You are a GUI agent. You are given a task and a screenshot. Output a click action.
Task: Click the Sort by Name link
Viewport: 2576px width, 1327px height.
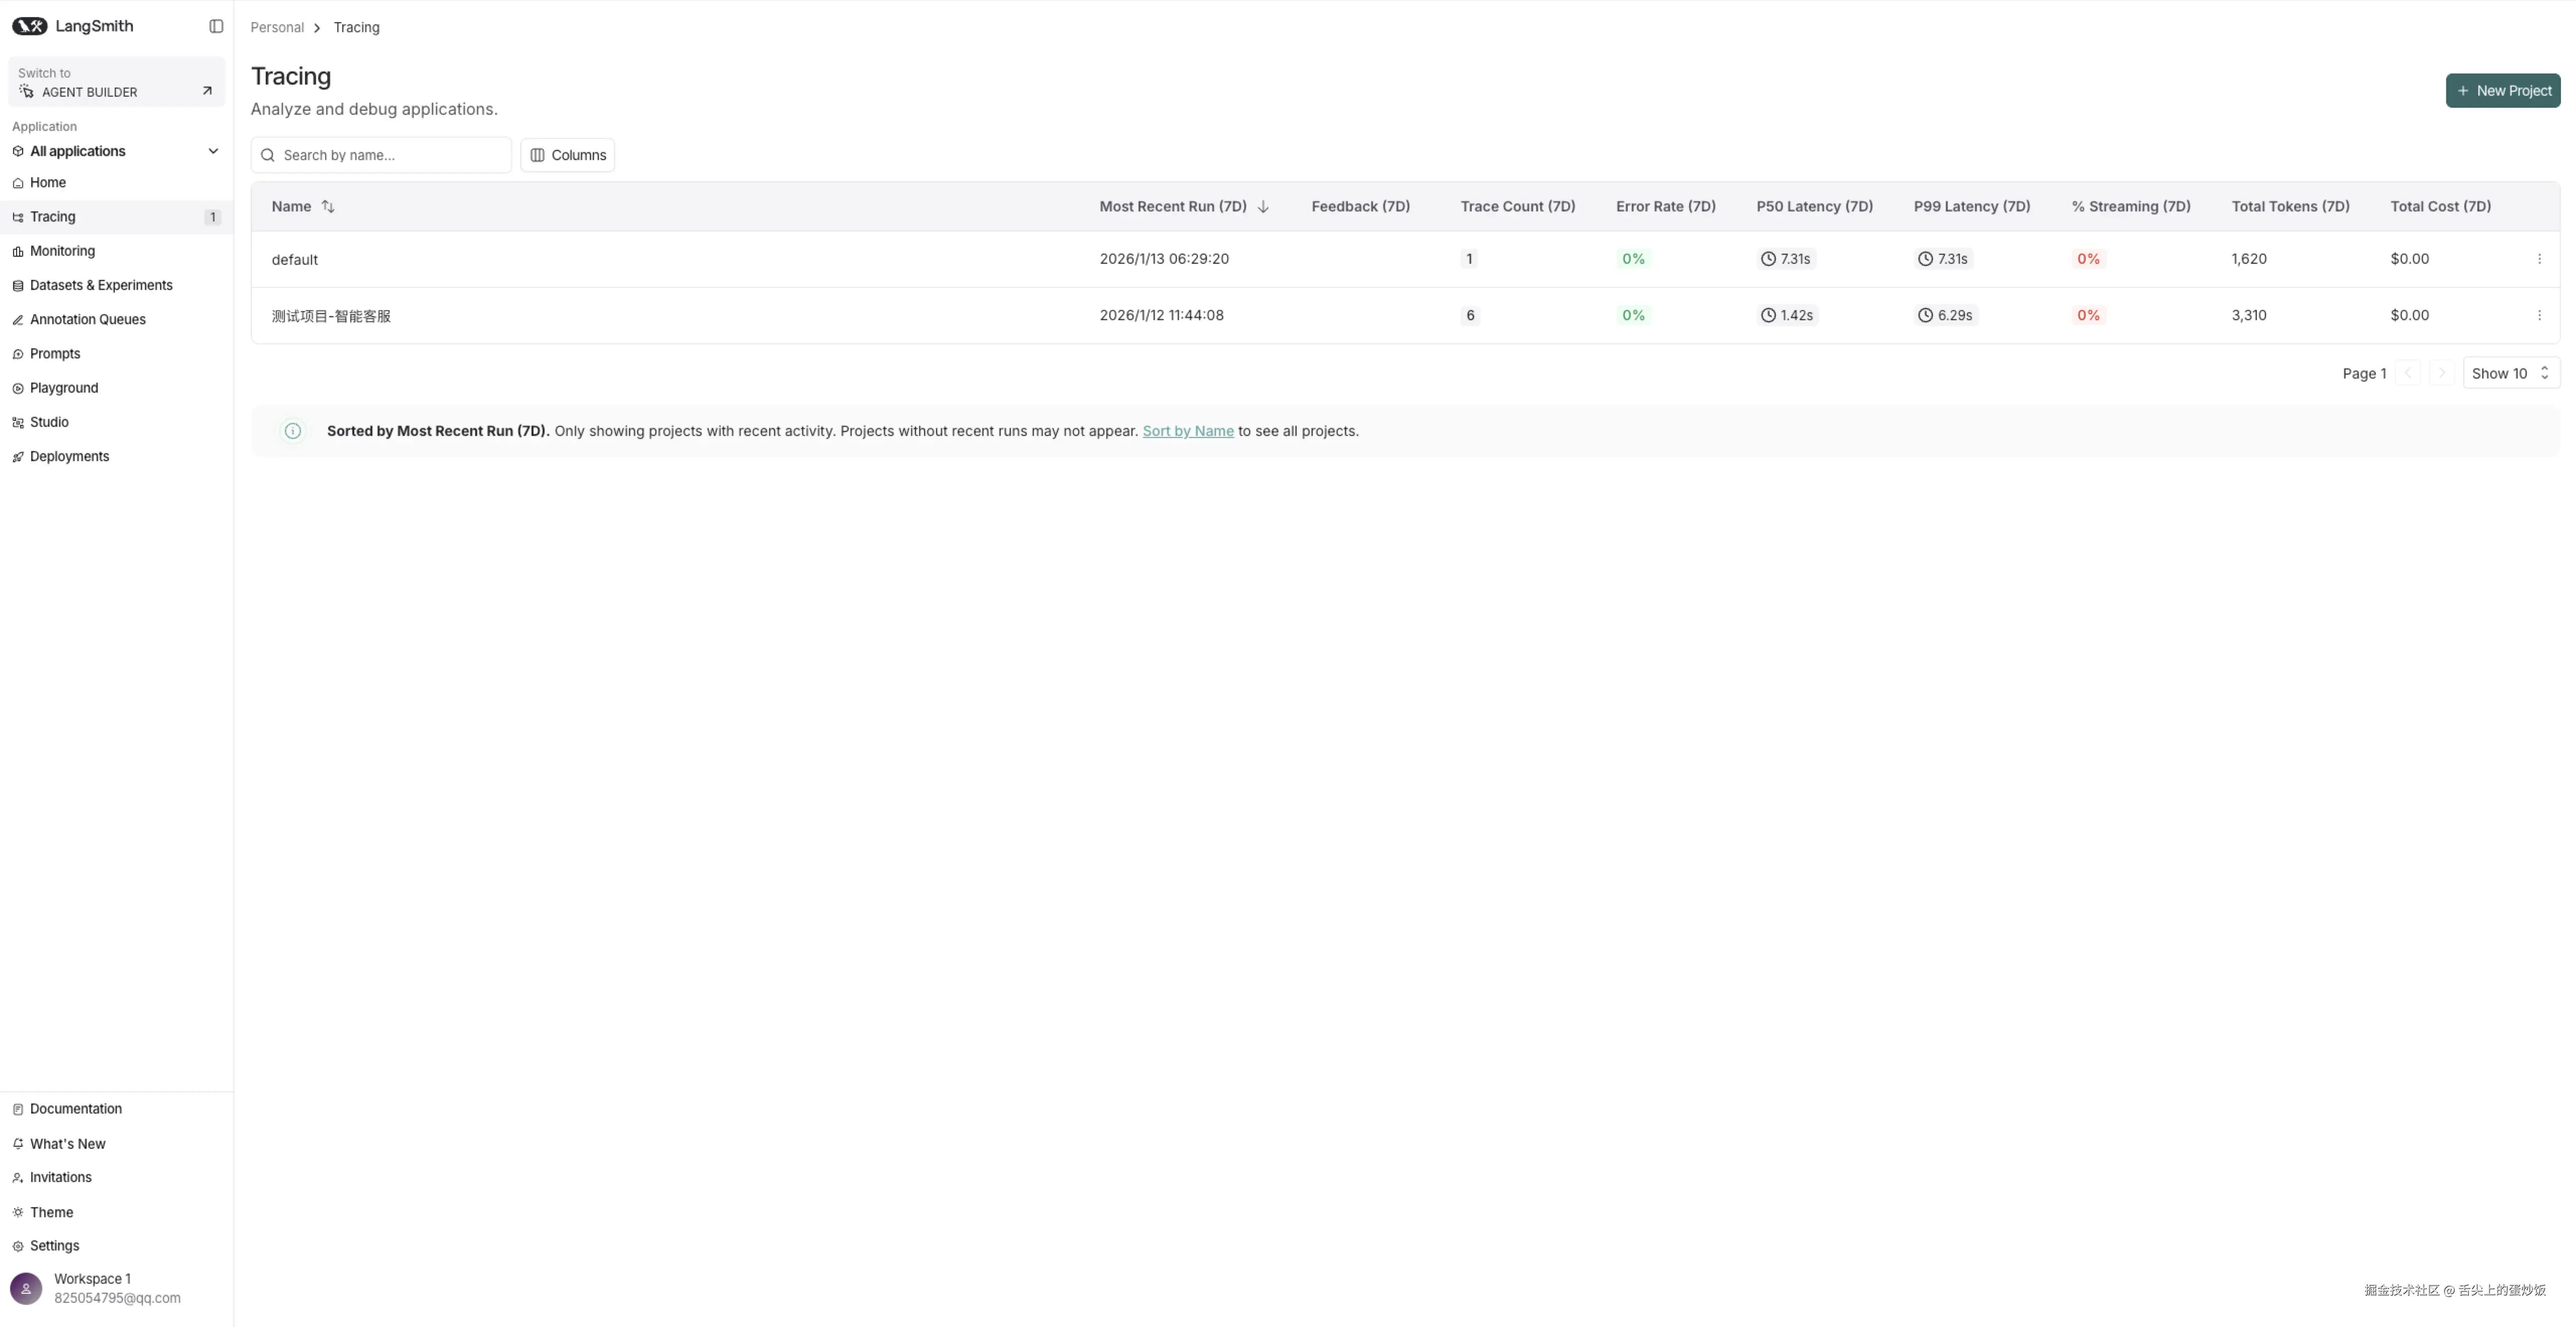tap(1187, 431)
